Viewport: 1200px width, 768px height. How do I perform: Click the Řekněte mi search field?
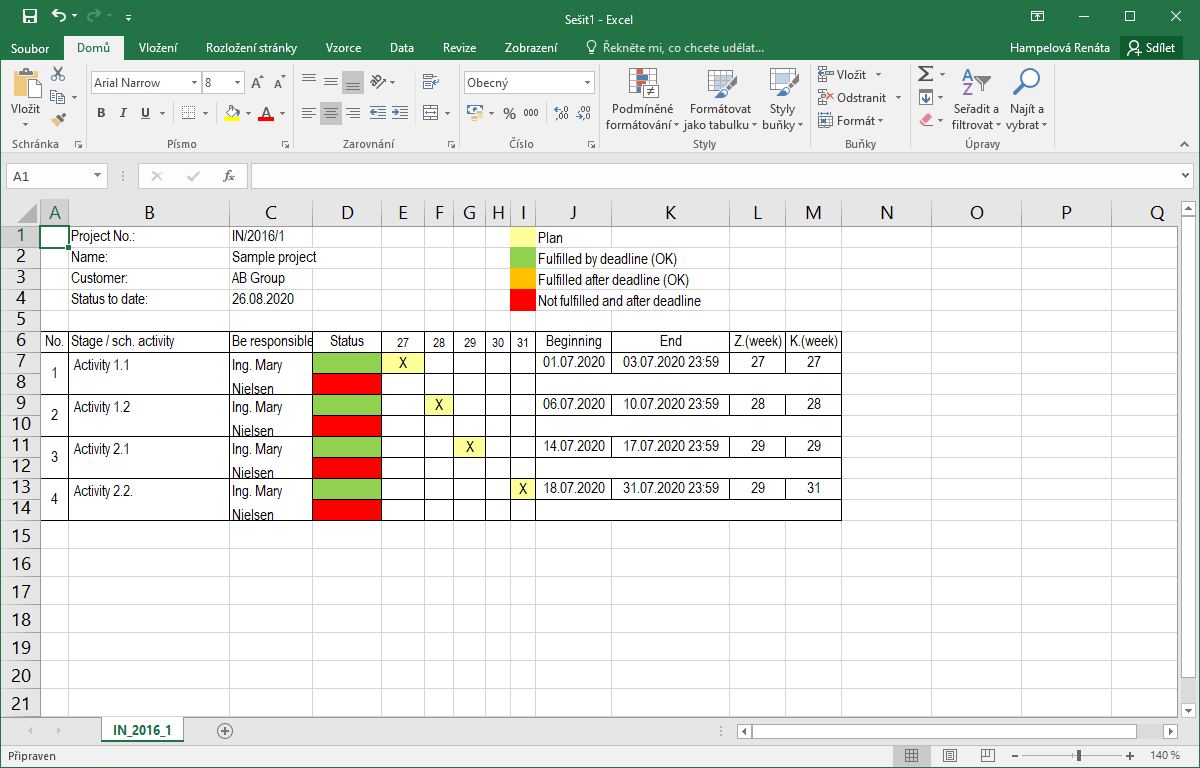point(675,48)
